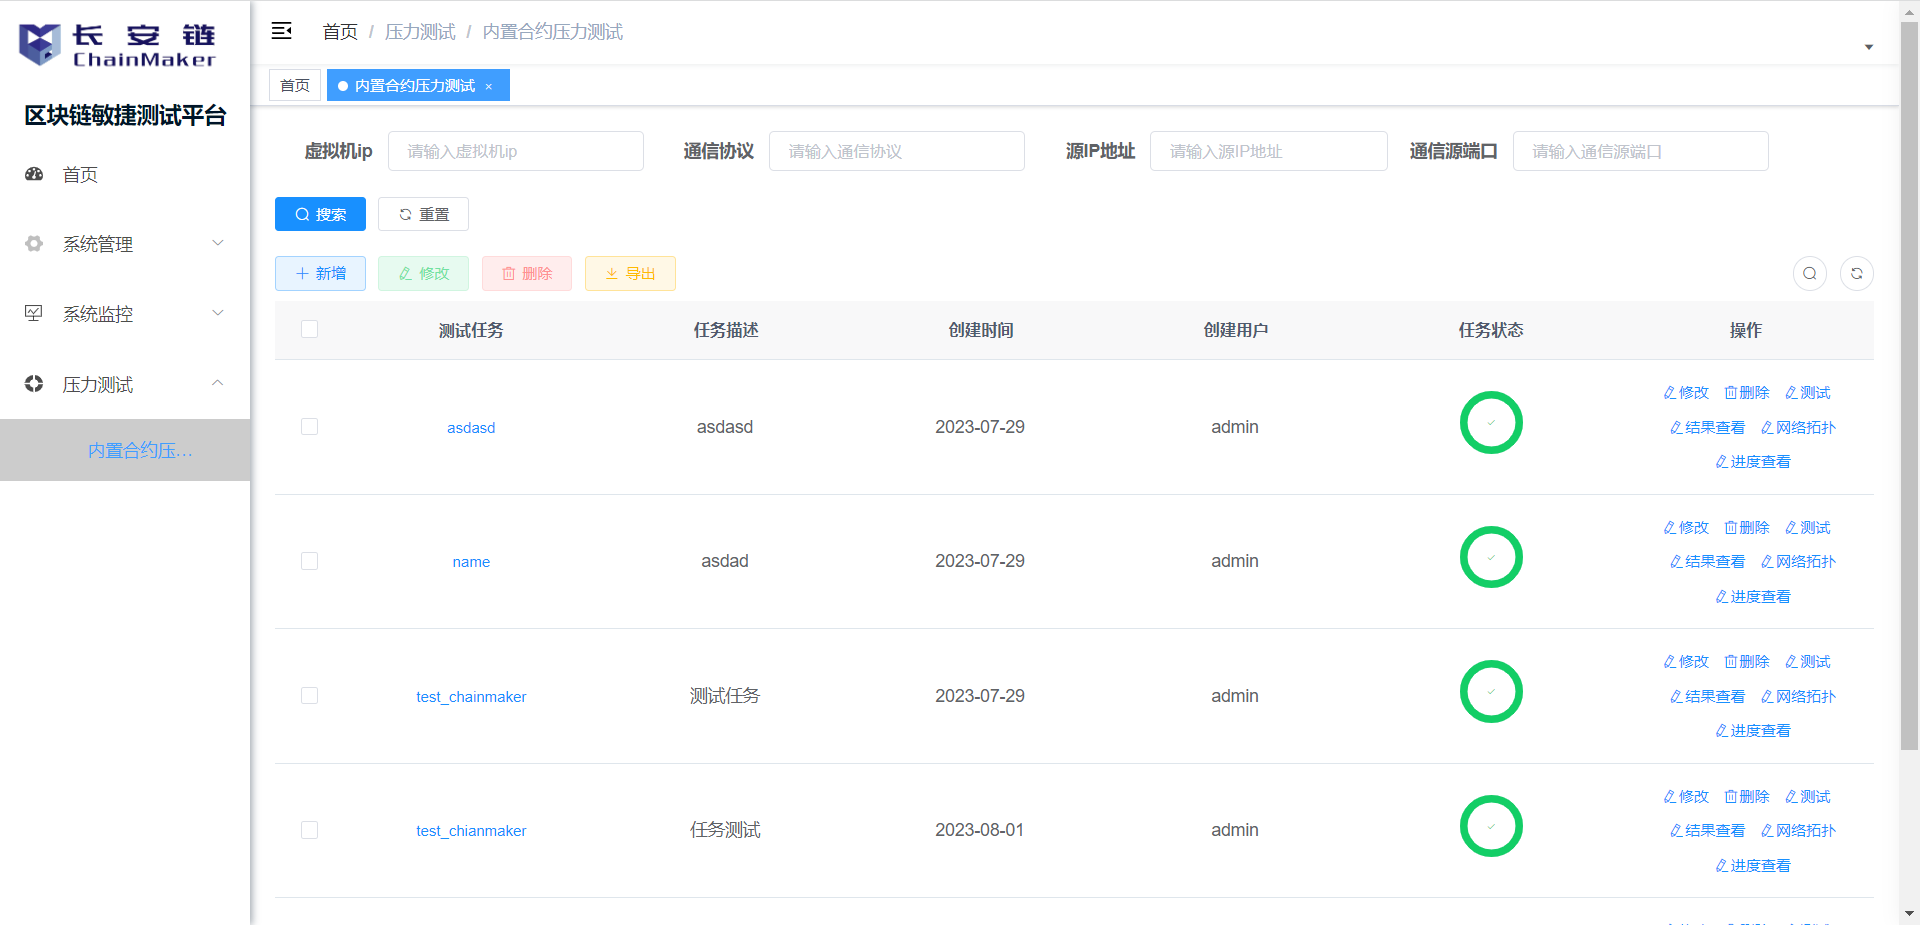The width and height of the screenshot is (1920, 925).
Task: Expand the 系统监控 sidebar menu
Action: [x=125, y=314]
